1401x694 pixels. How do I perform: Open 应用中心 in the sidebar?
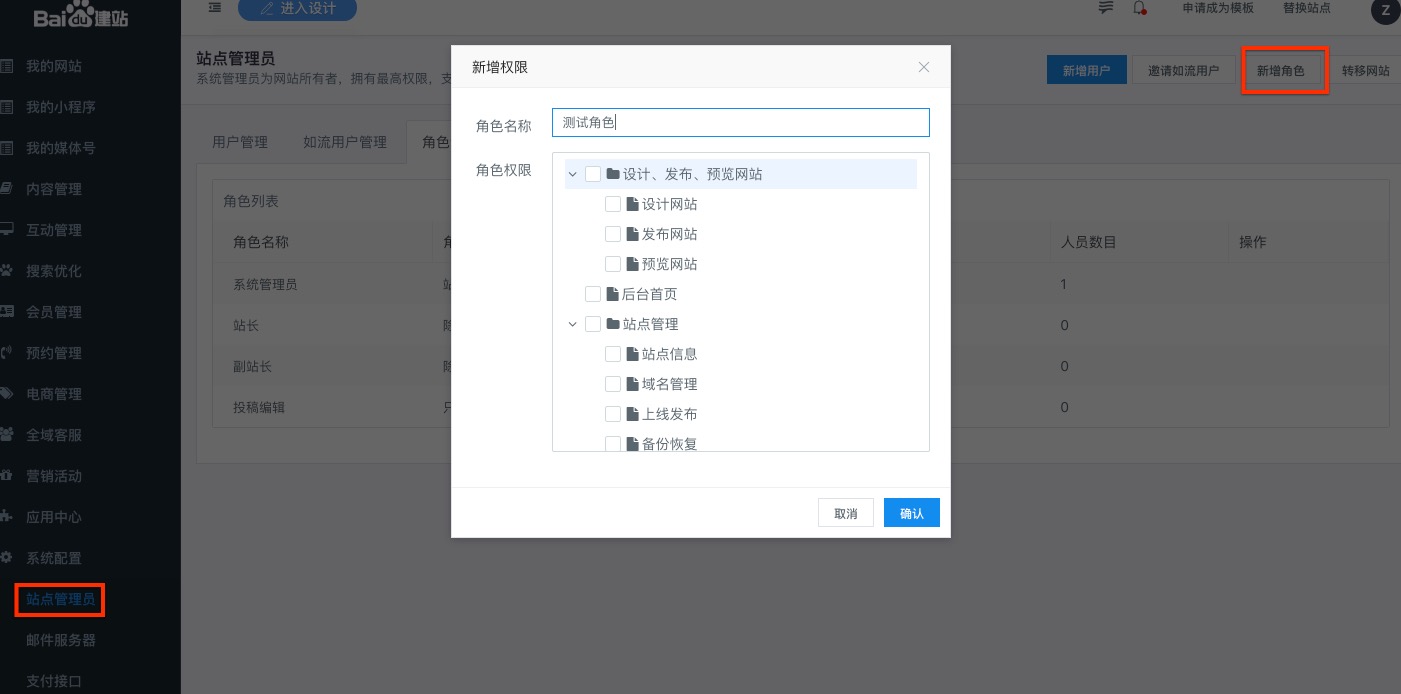point(54,517)
